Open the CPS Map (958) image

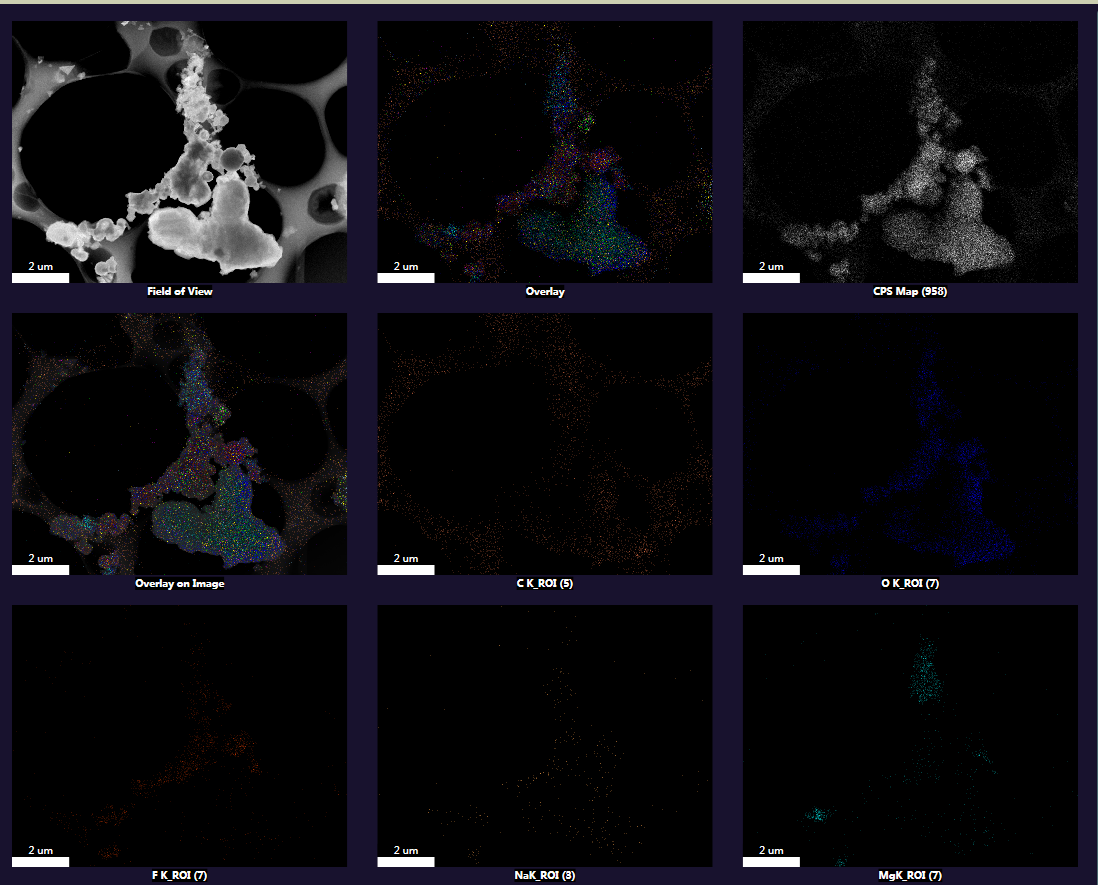910,152
